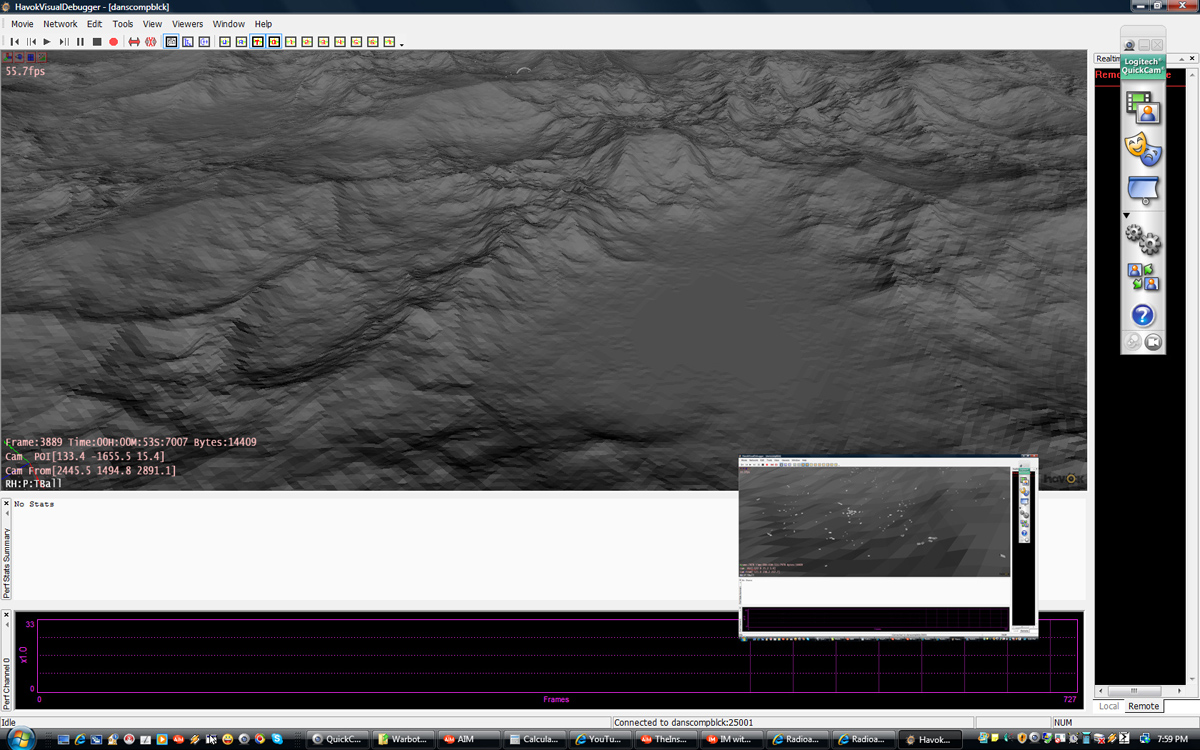1200x750 pixels.
Task: Click the QuickCam blue help icon
Action: (1142, 315)
